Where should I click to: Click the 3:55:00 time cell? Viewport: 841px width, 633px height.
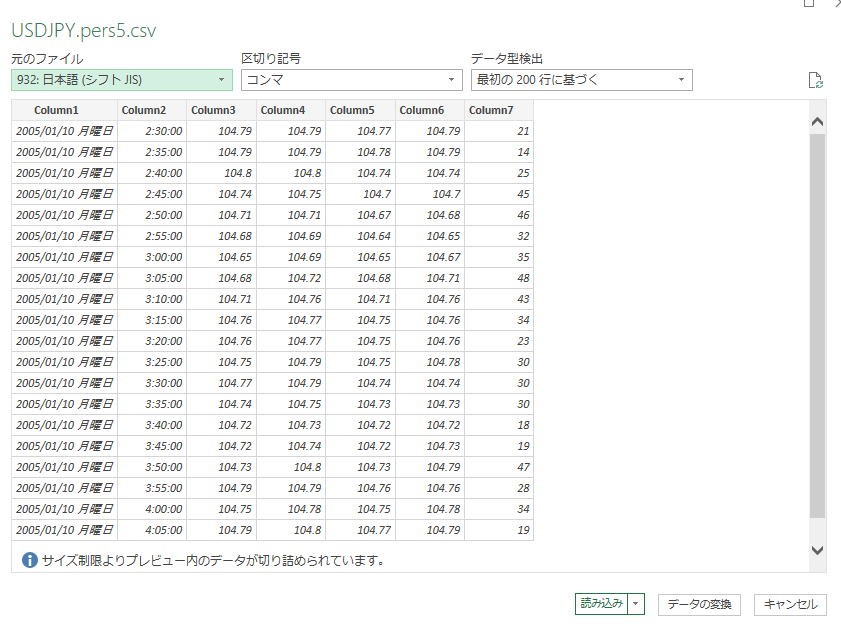152,488
